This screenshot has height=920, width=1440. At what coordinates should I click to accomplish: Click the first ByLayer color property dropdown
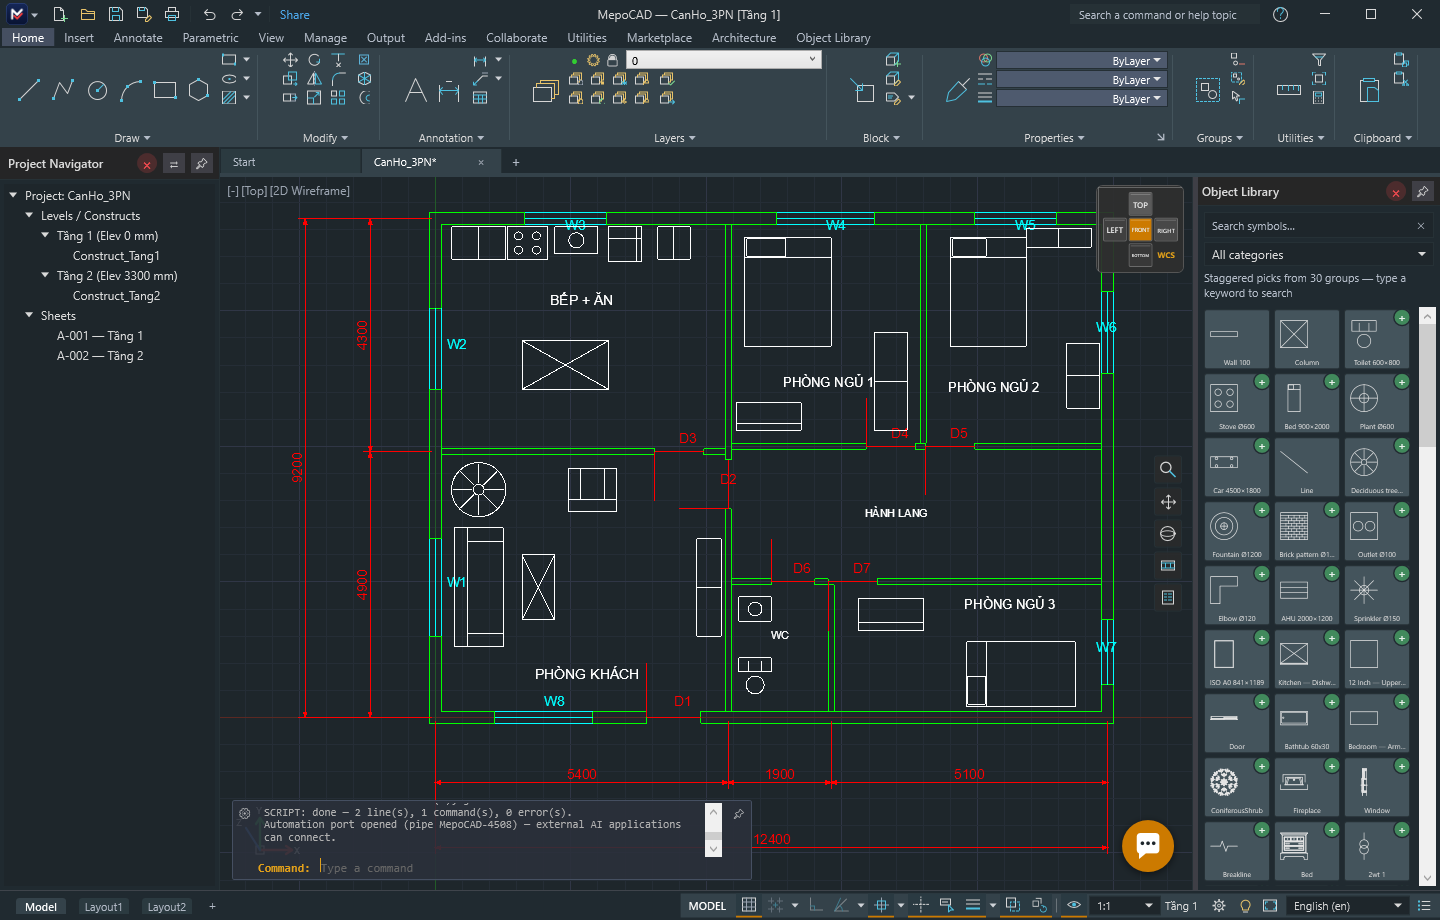1081,61
